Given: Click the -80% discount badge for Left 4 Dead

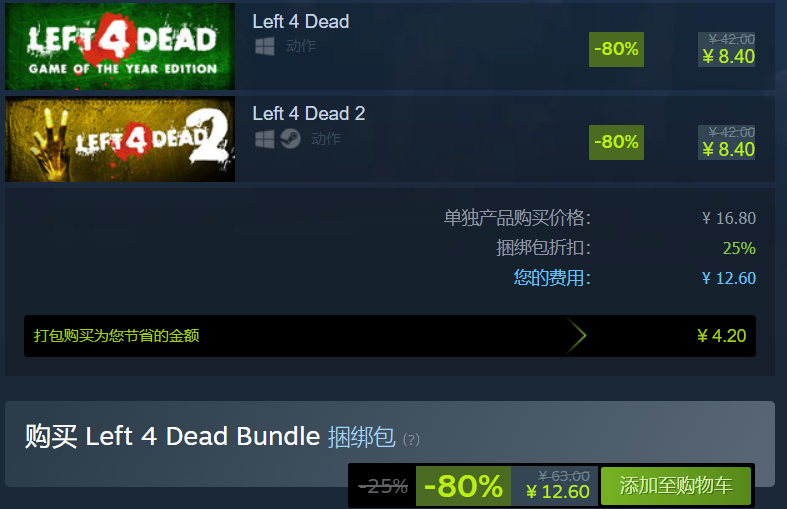Looking at the screenshot, I should tap(616, 49).
